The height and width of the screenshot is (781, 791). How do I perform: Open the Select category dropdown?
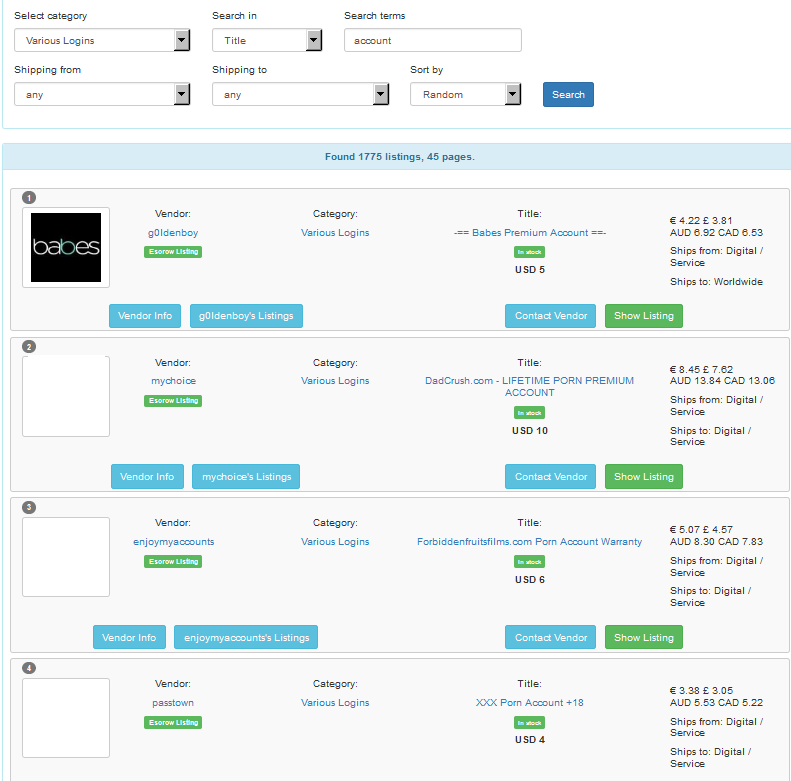point(102,40)
